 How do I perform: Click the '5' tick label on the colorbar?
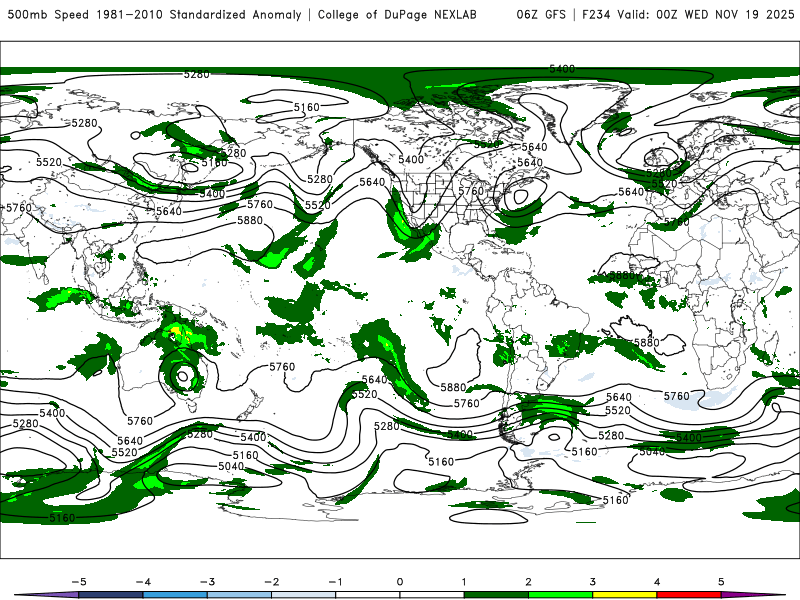[x=721, y=582]
